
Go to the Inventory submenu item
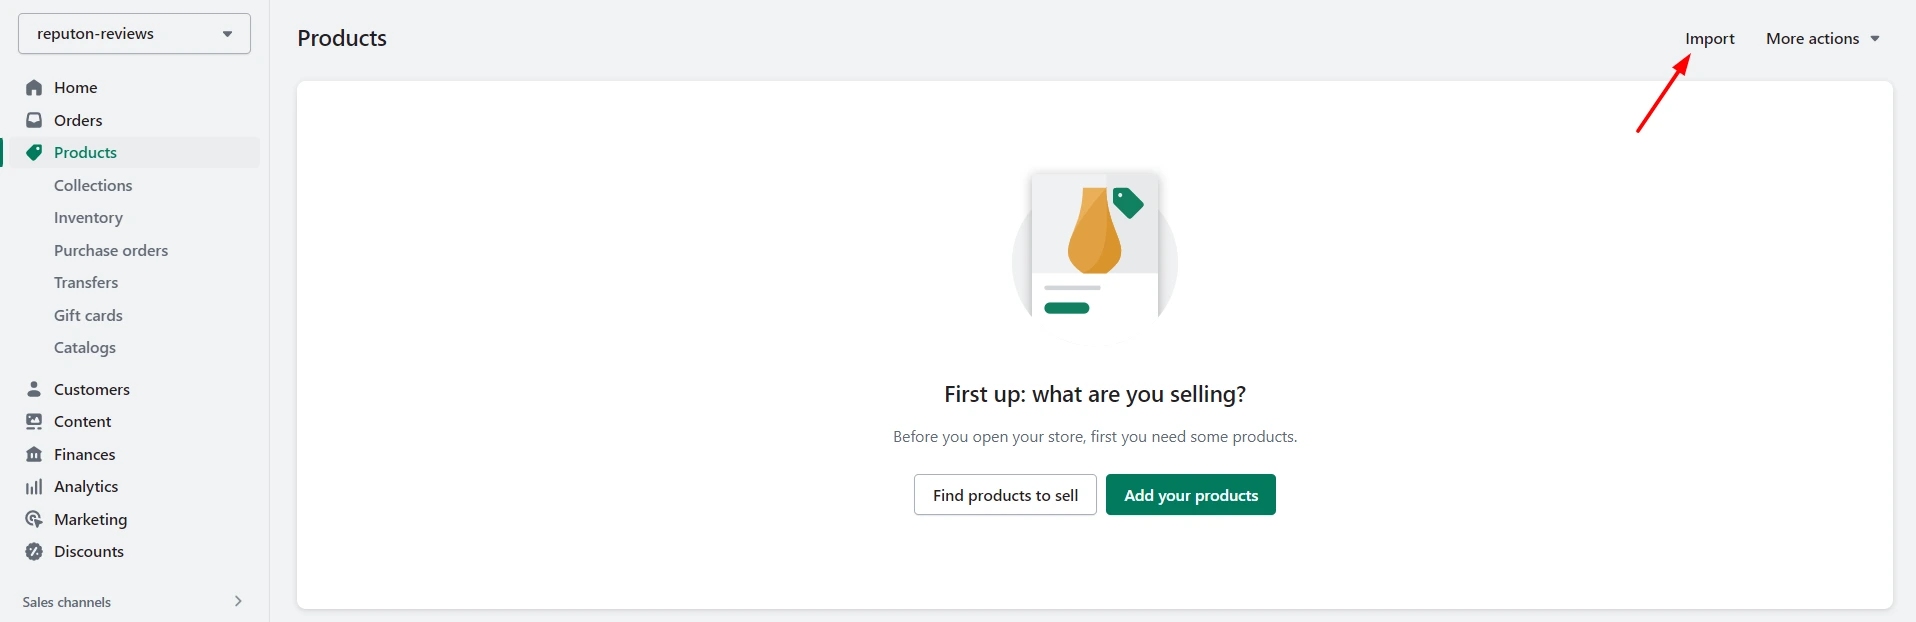(88, 218)
